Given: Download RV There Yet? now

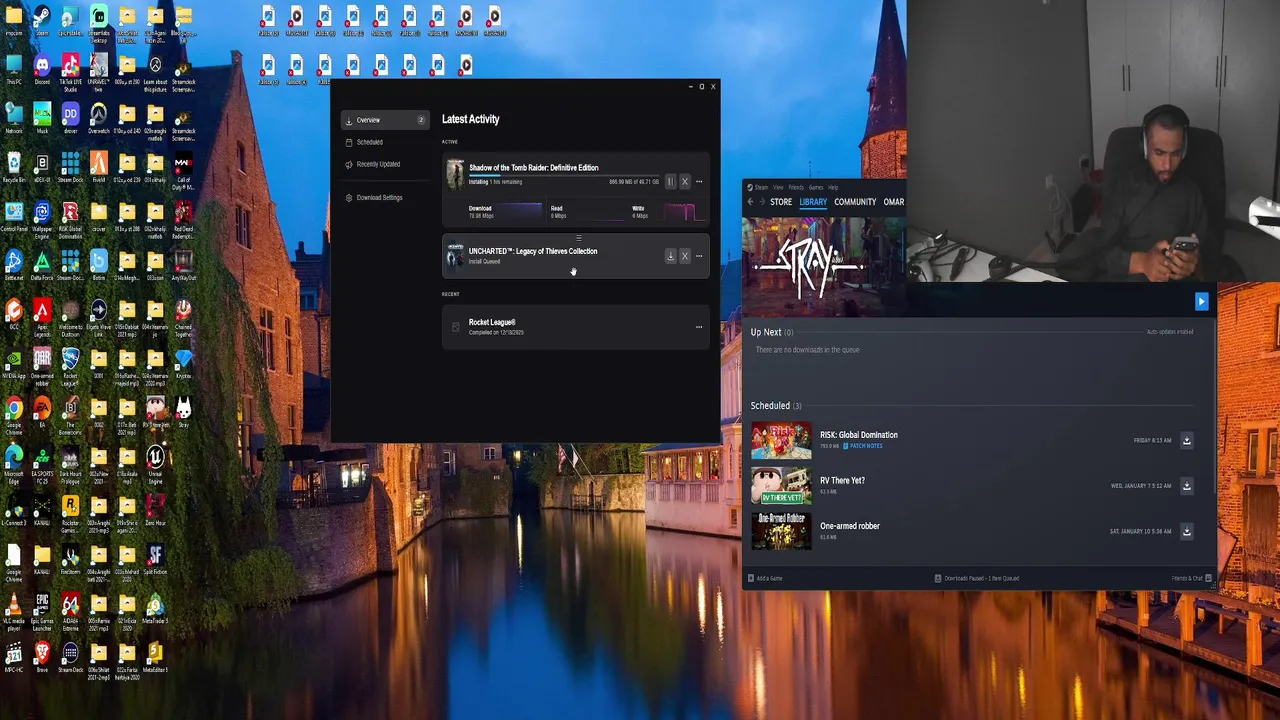Looking at the screenshot, I should point(1187,486).
